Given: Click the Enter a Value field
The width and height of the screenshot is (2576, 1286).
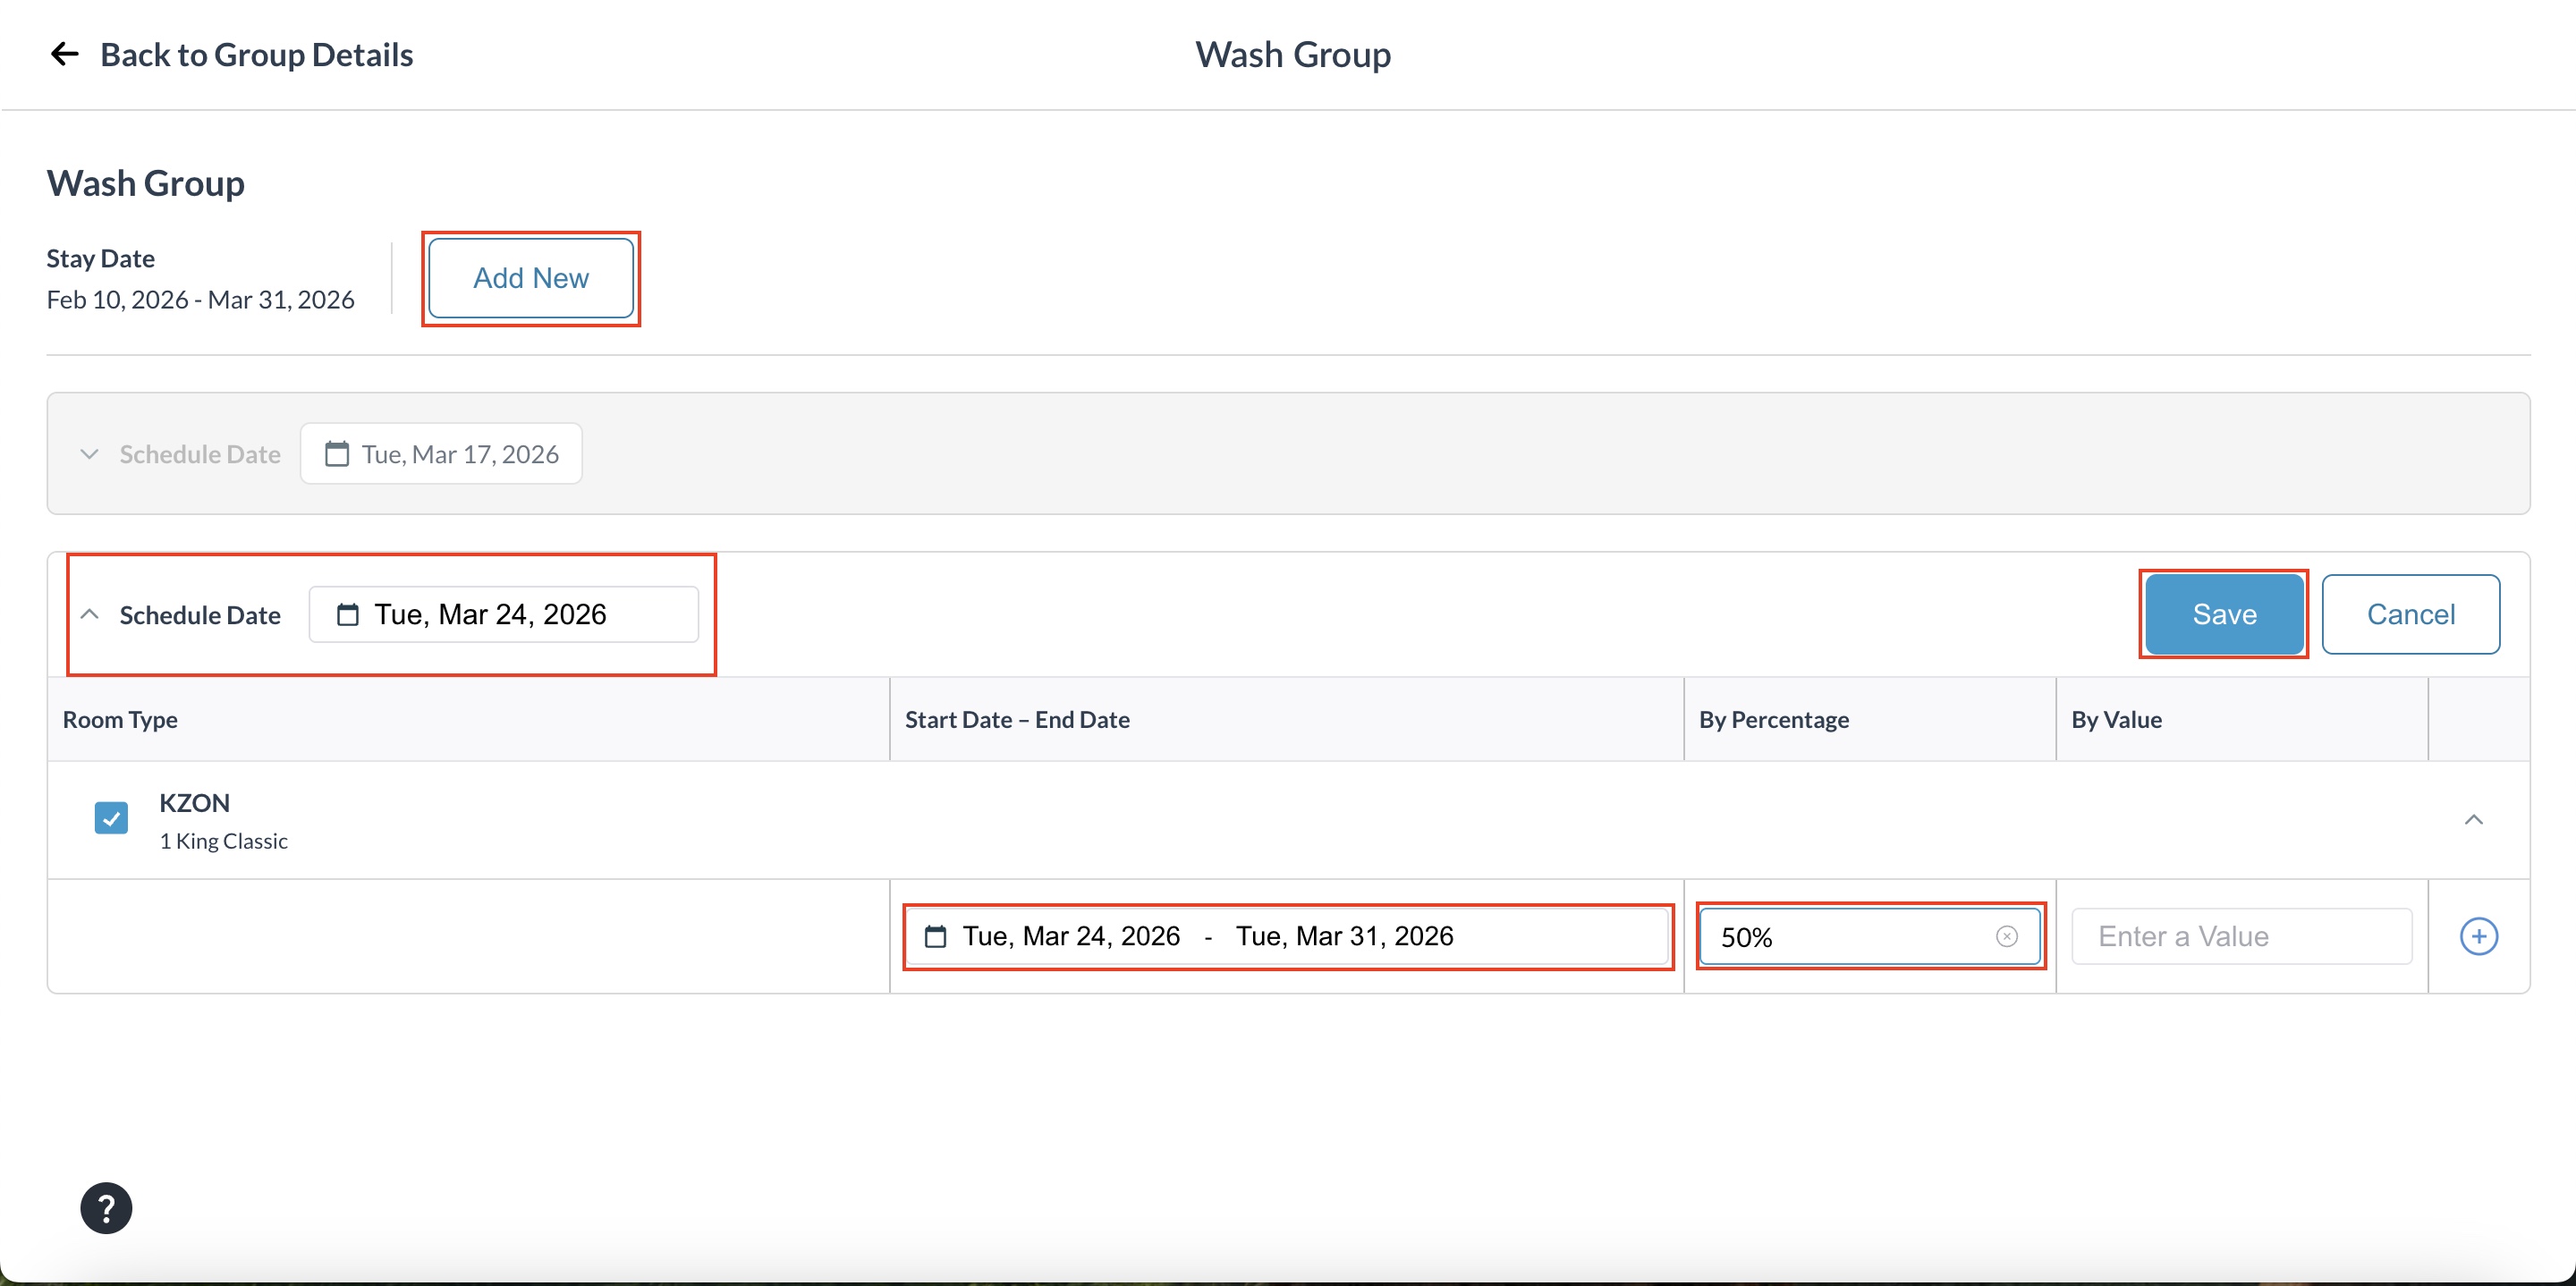Looking at the screenshot, I should tap(2241, 936).
